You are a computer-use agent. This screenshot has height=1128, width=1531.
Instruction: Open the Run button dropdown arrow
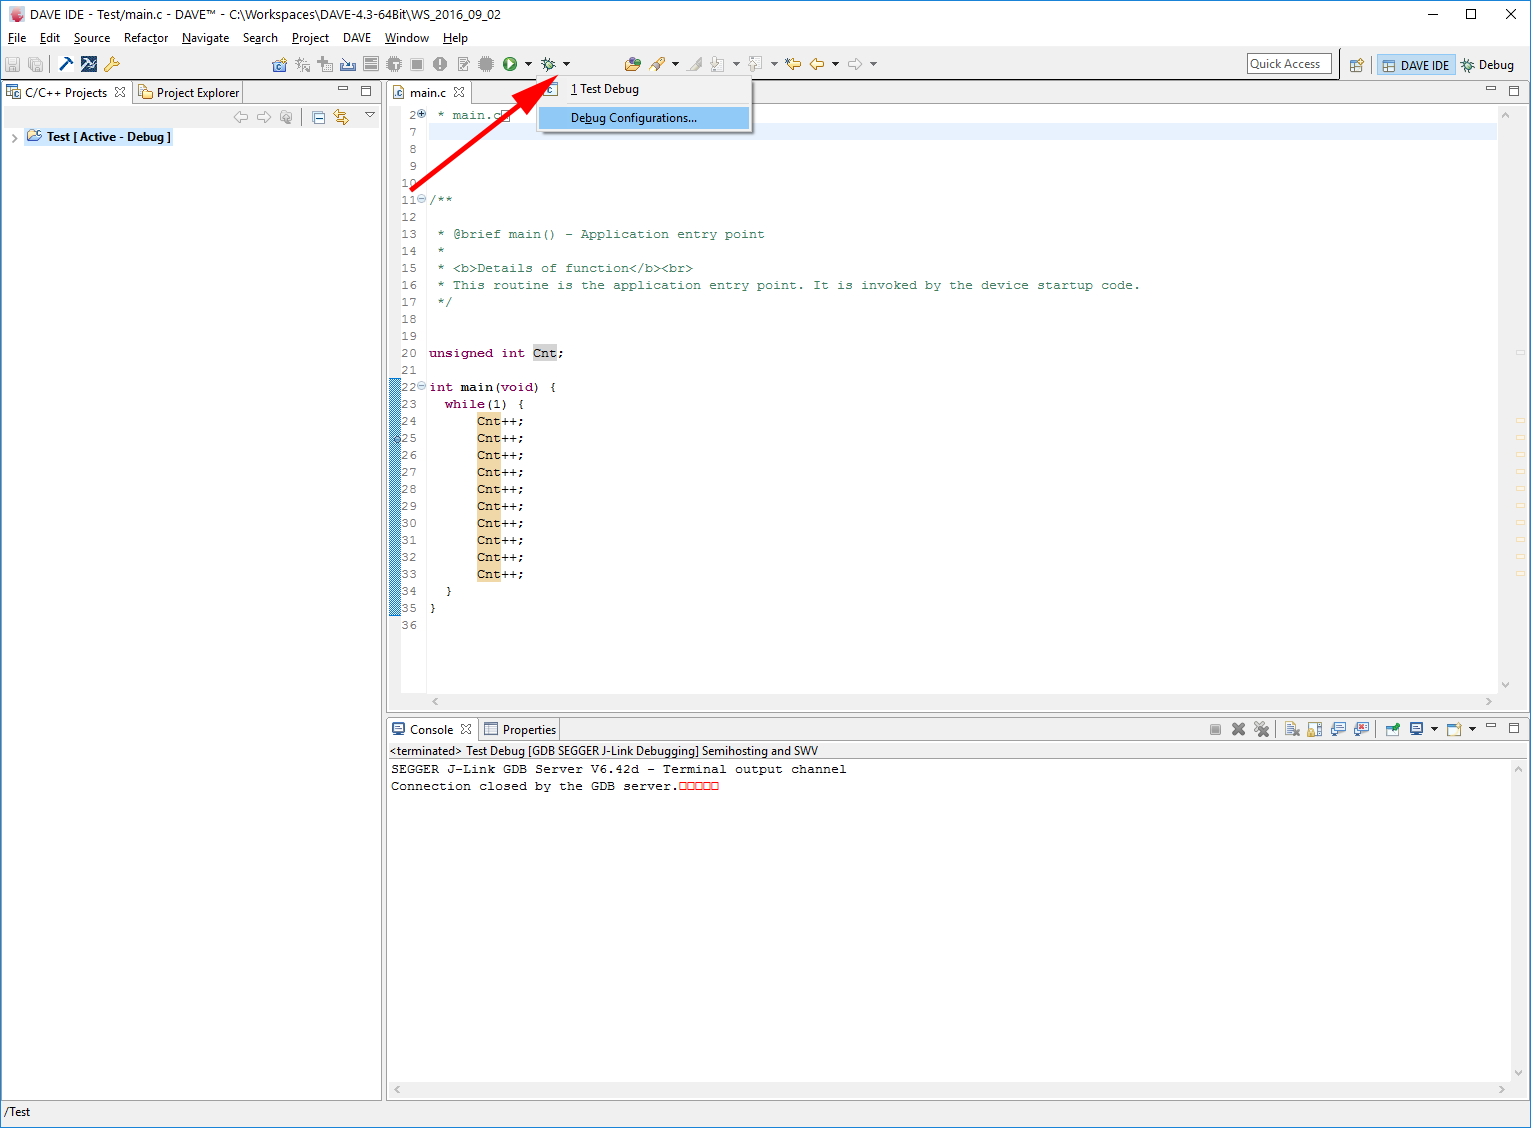(528, 64)
